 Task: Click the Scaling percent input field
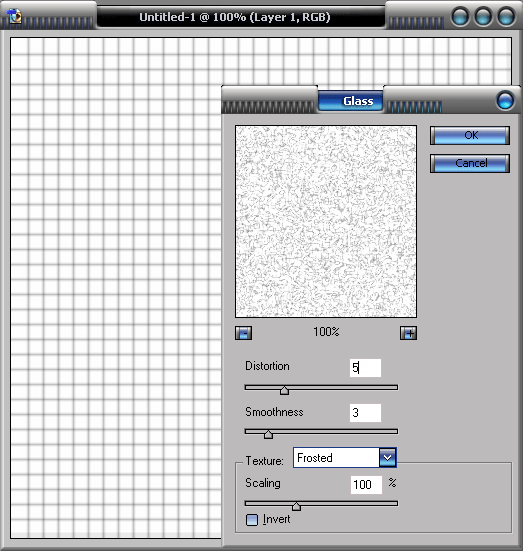[366, 485]
